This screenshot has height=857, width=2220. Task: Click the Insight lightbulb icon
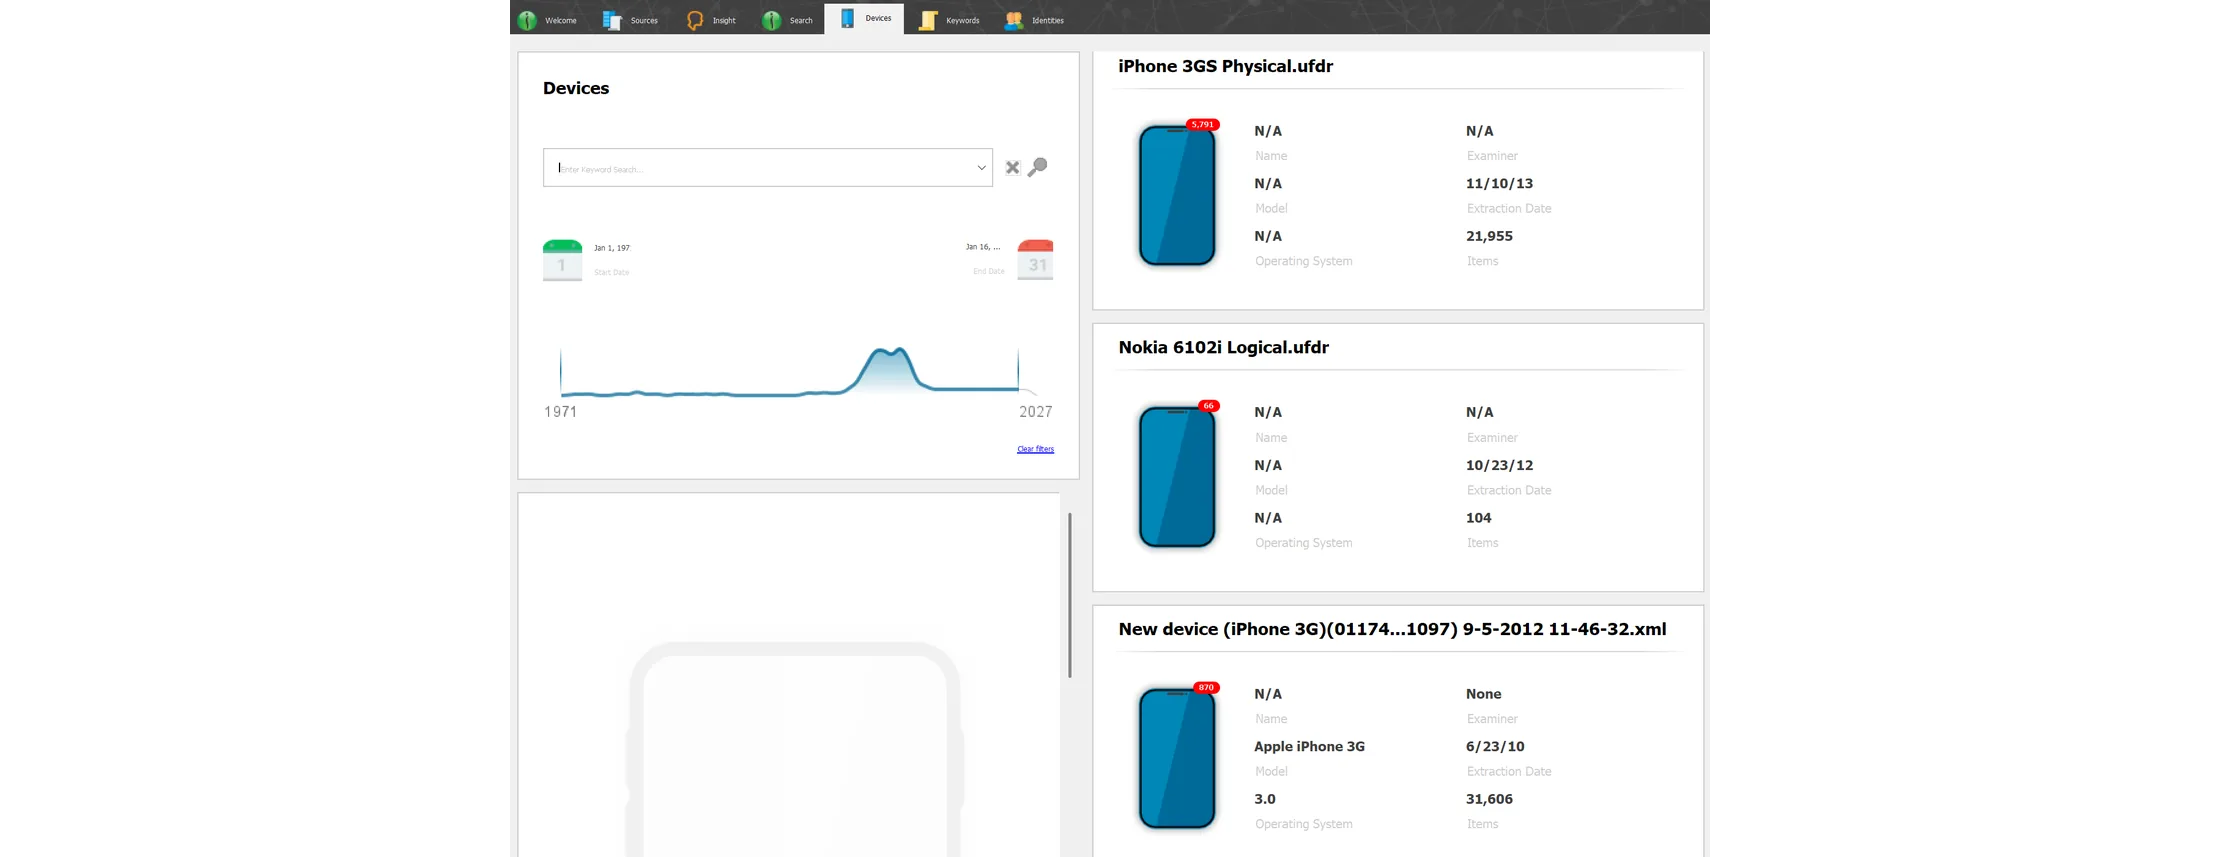coord(694,20)
